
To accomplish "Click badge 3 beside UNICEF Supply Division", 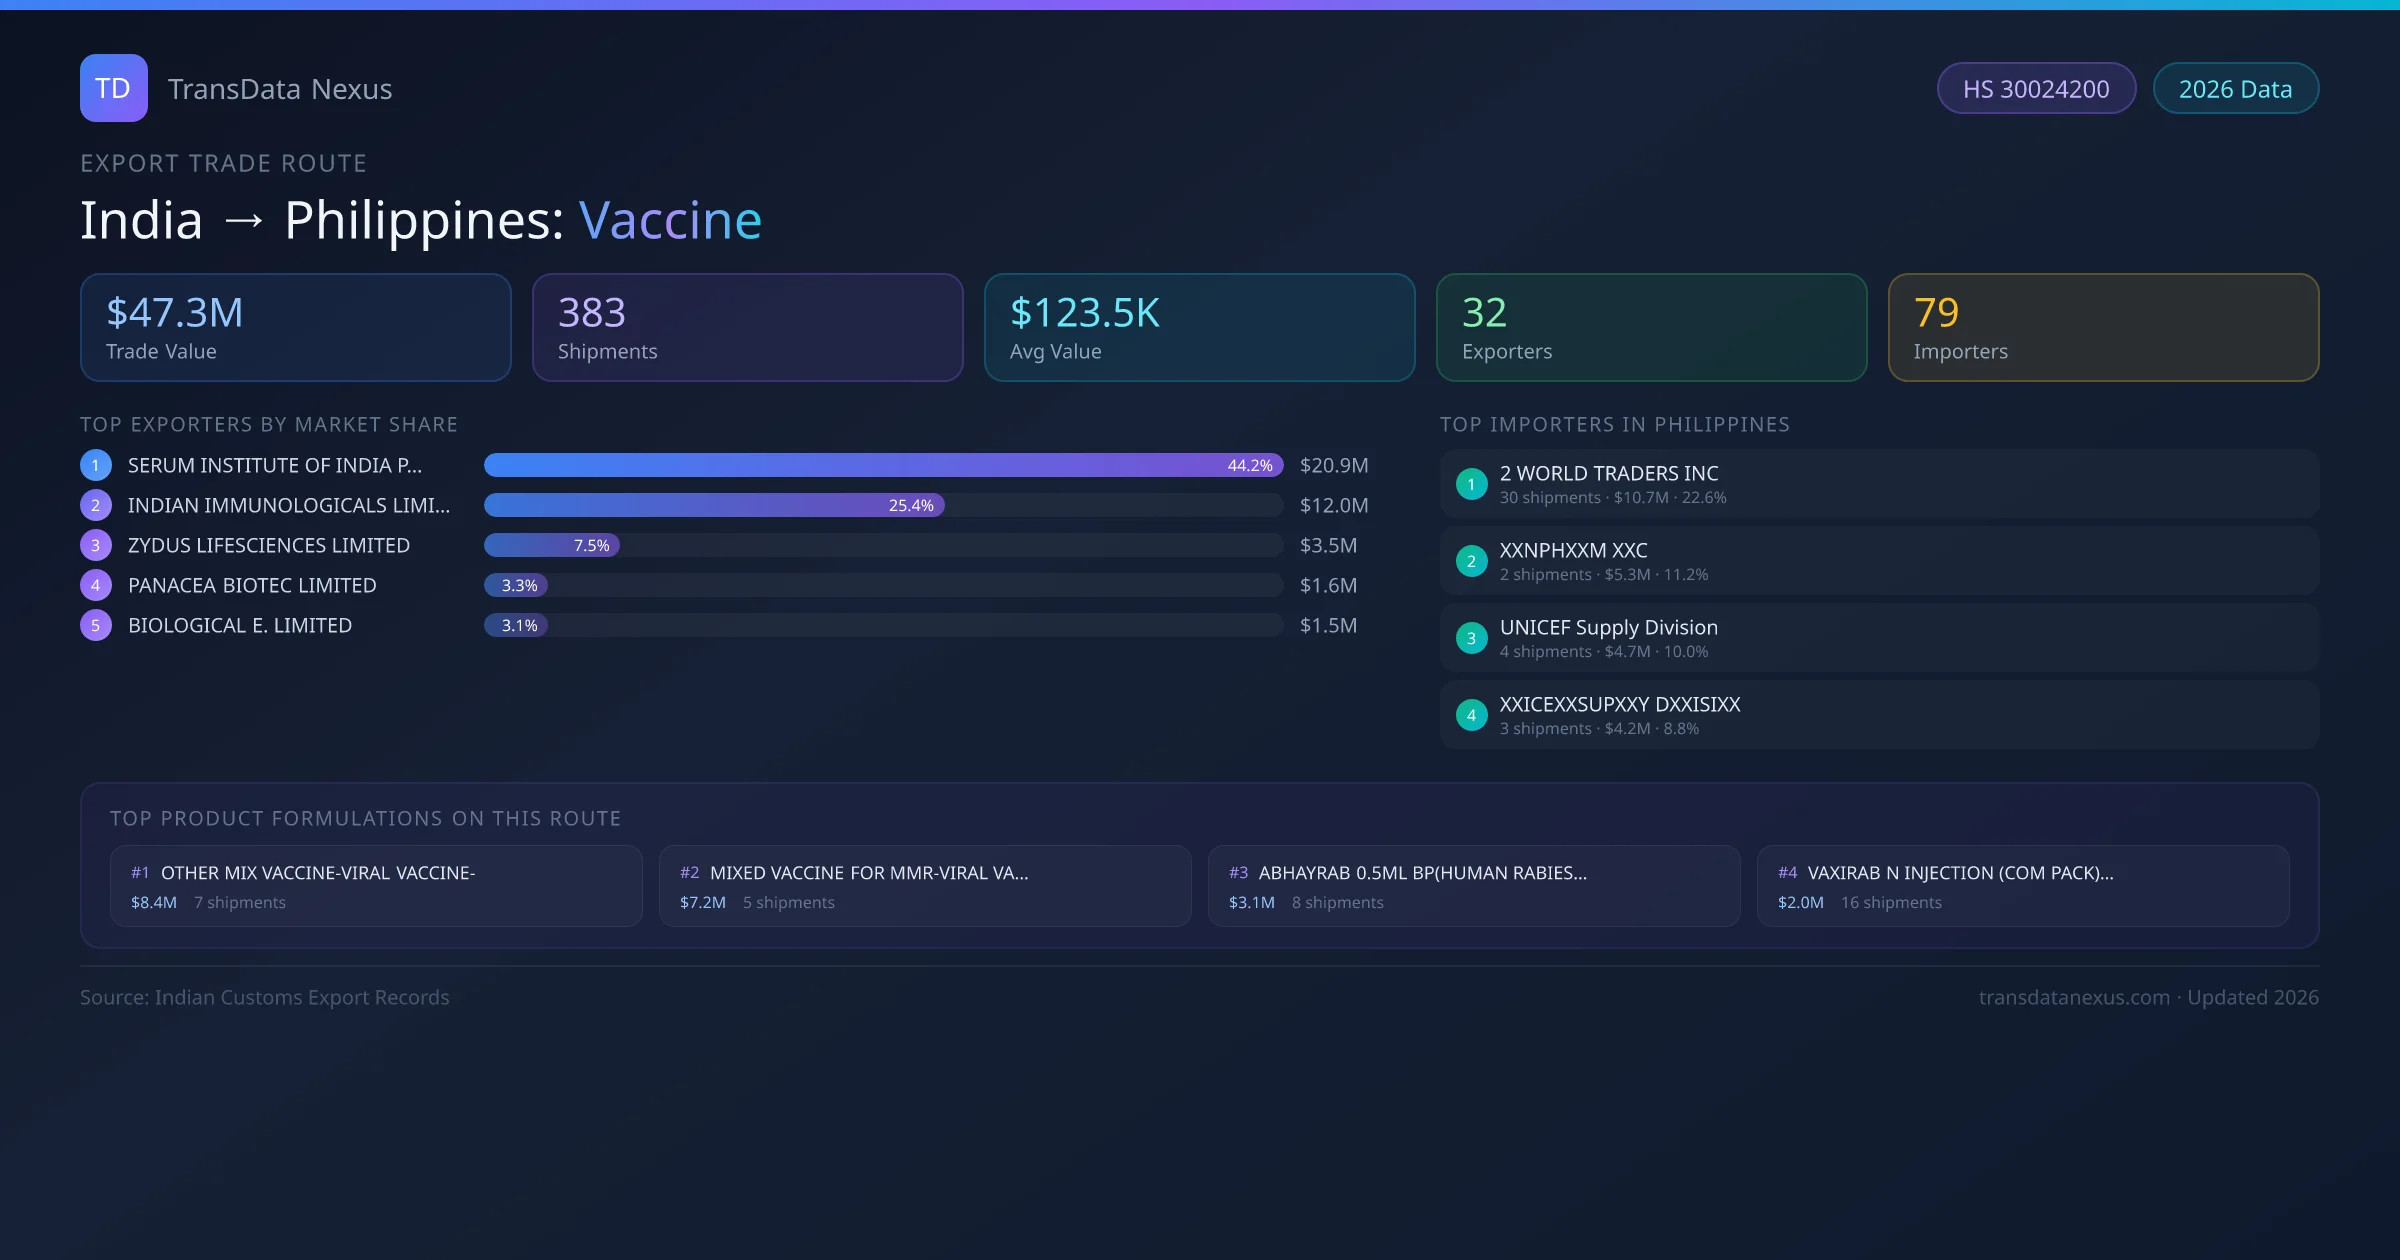I will click(x=1471, y=638).
